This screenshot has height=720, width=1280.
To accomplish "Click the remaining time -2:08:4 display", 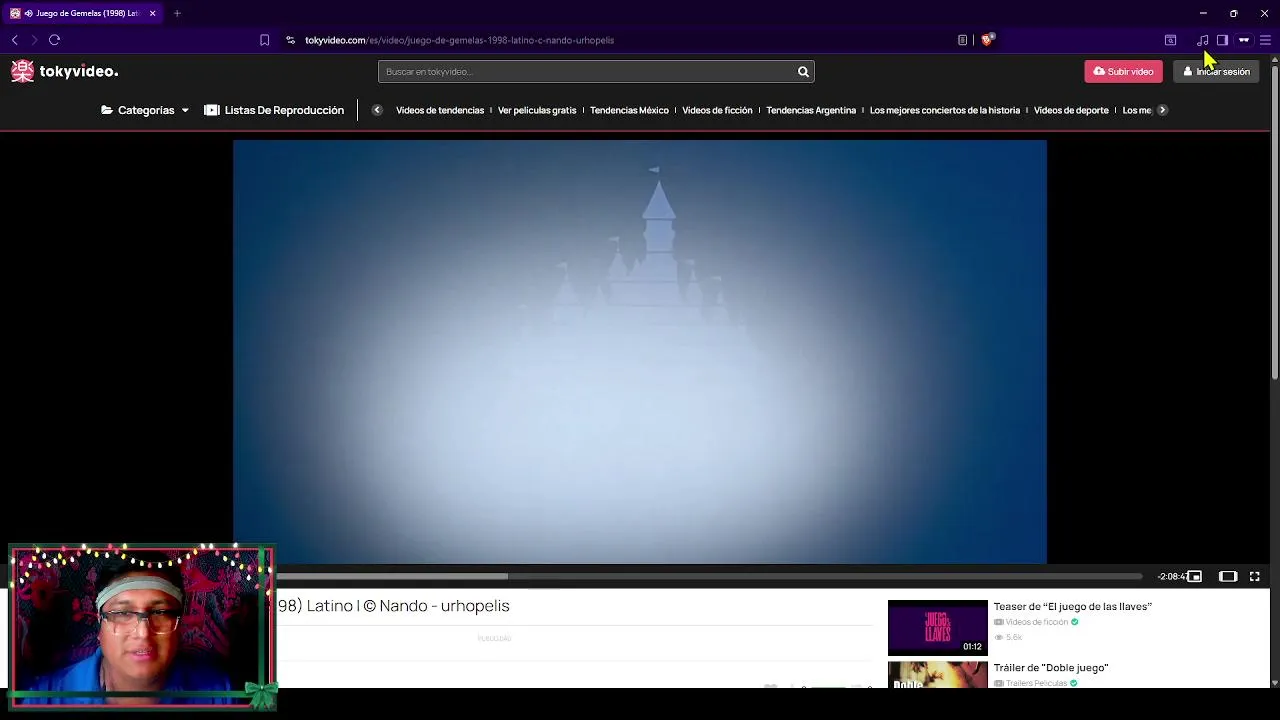I will [x=1172, y=577].
